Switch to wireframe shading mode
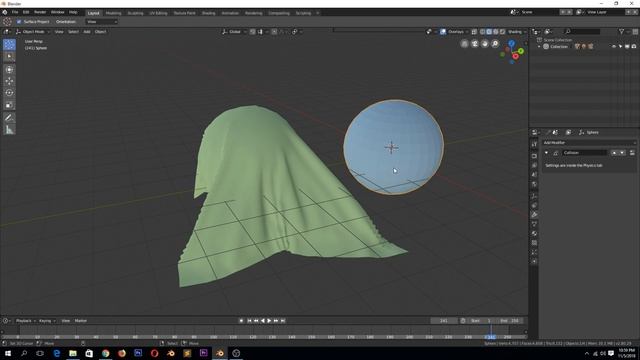 tap(482, 31)
